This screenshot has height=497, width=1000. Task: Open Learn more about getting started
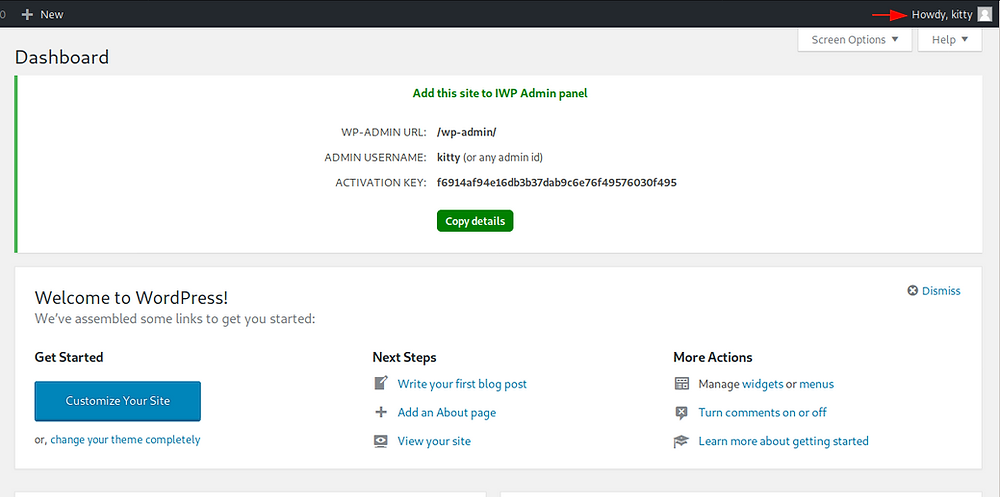coord(784,441)
